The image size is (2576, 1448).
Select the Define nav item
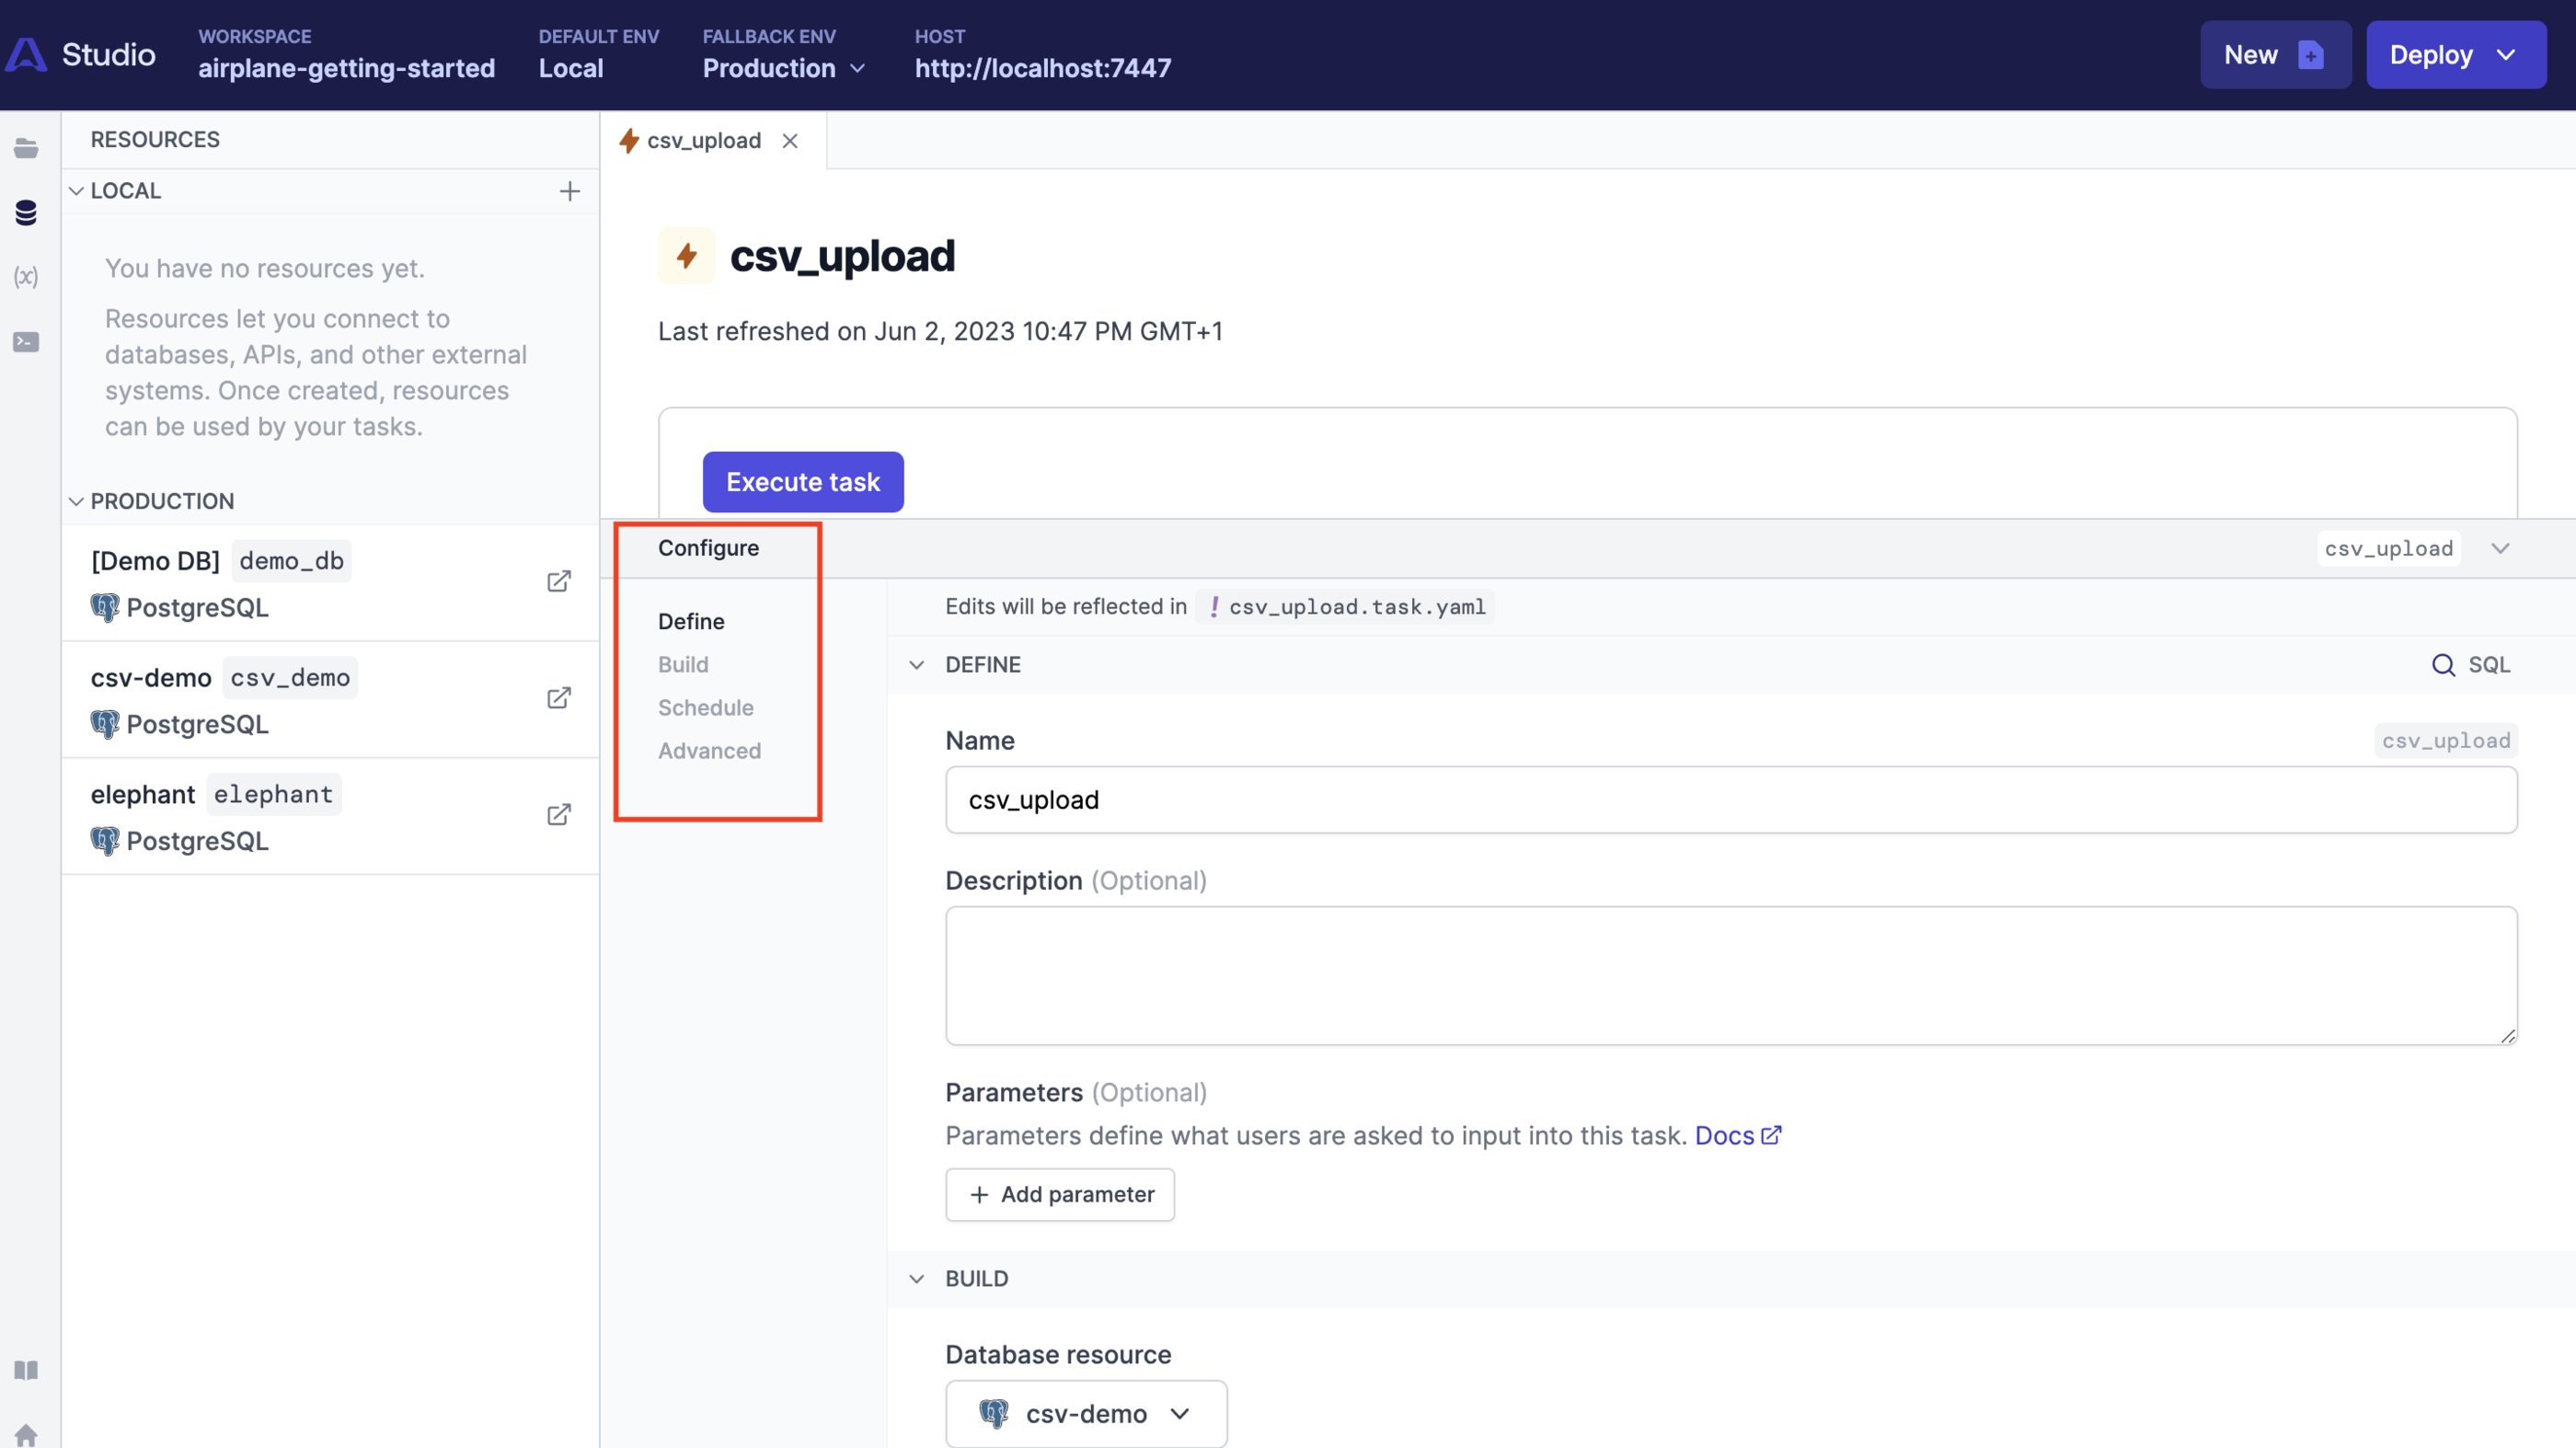[691, 622]
